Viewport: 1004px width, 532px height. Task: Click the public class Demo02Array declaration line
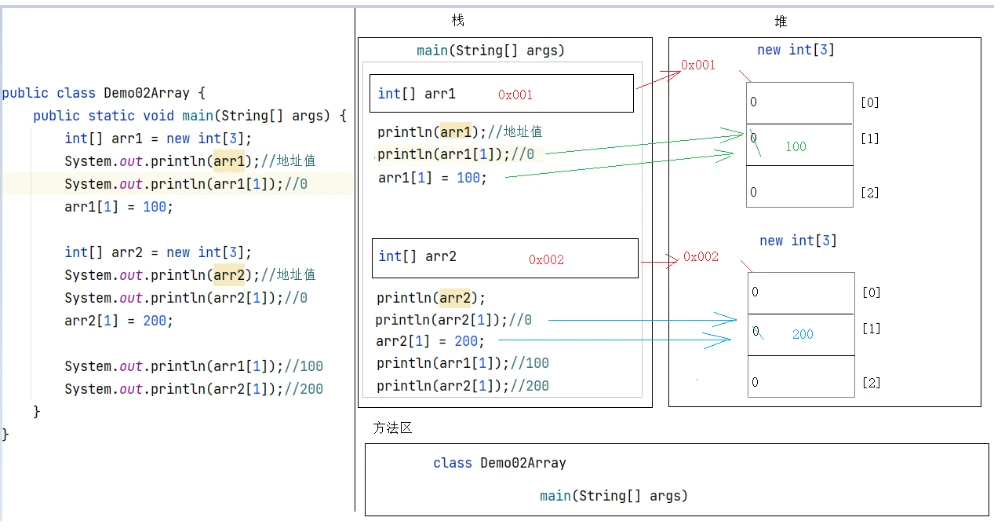tap(104, 93)
